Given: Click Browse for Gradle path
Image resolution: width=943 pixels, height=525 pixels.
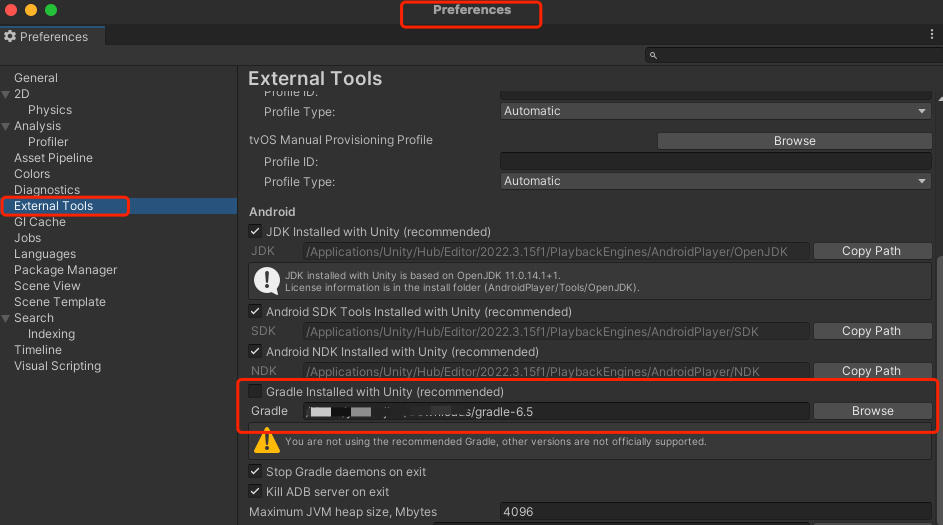Looking at the screenshot, I should click(872, 411).
